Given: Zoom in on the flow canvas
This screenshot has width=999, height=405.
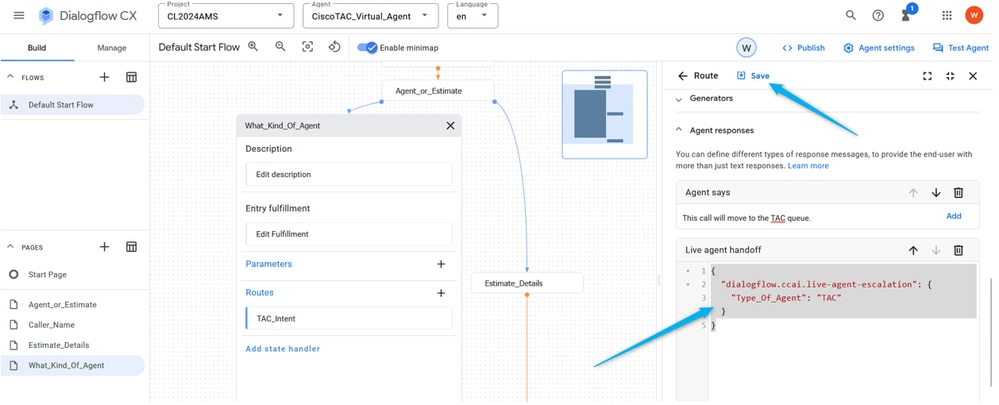Looking at the screenshot, I should coord(253,46).
